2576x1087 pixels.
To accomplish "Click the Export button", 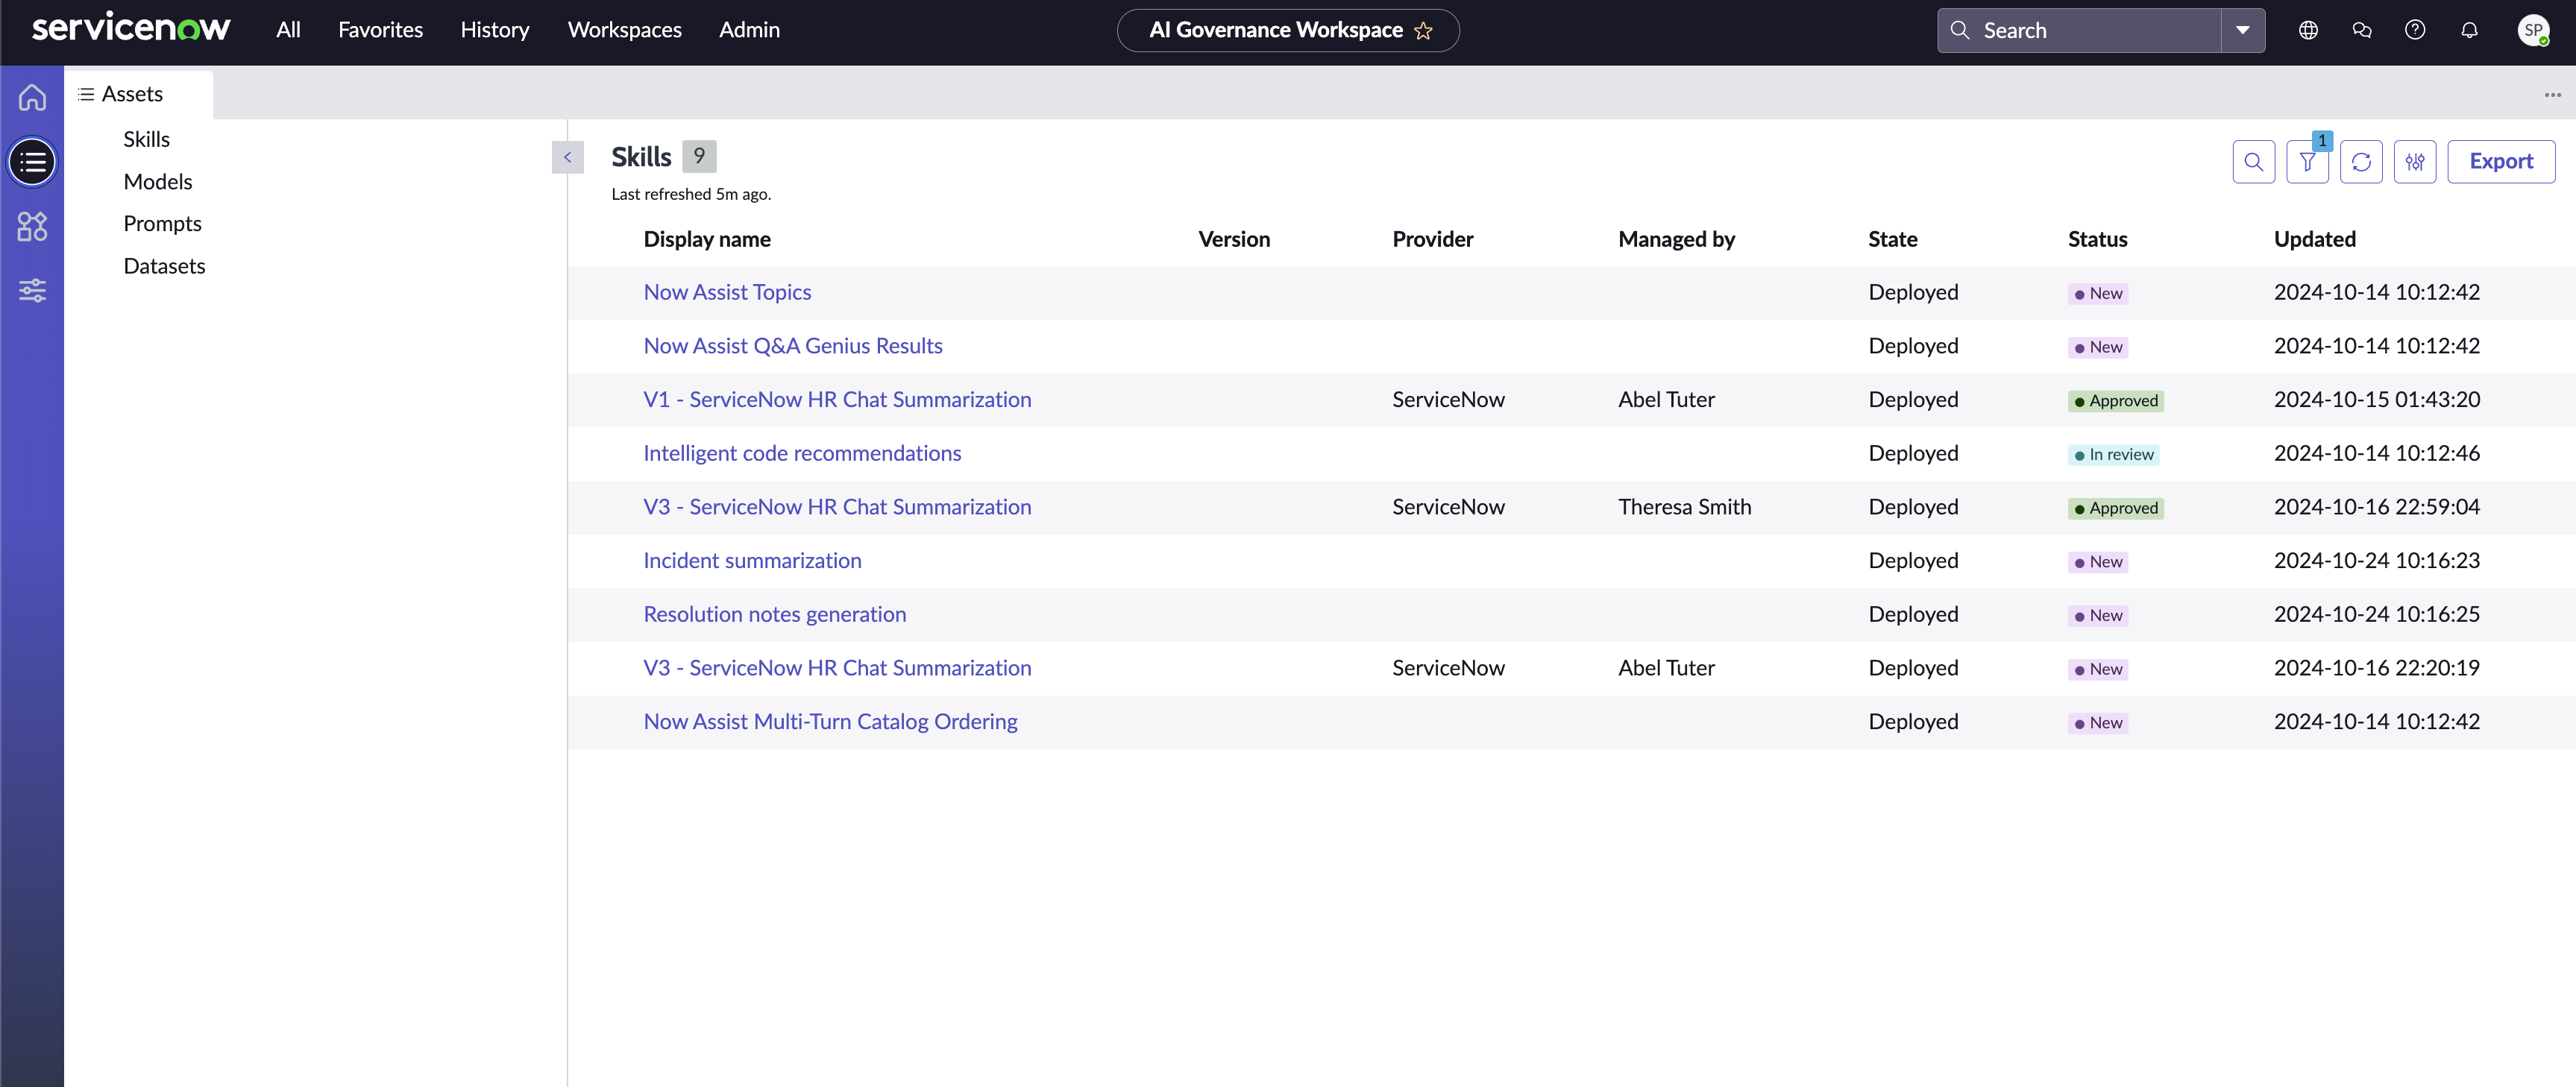I will (x=2501, y=162).
